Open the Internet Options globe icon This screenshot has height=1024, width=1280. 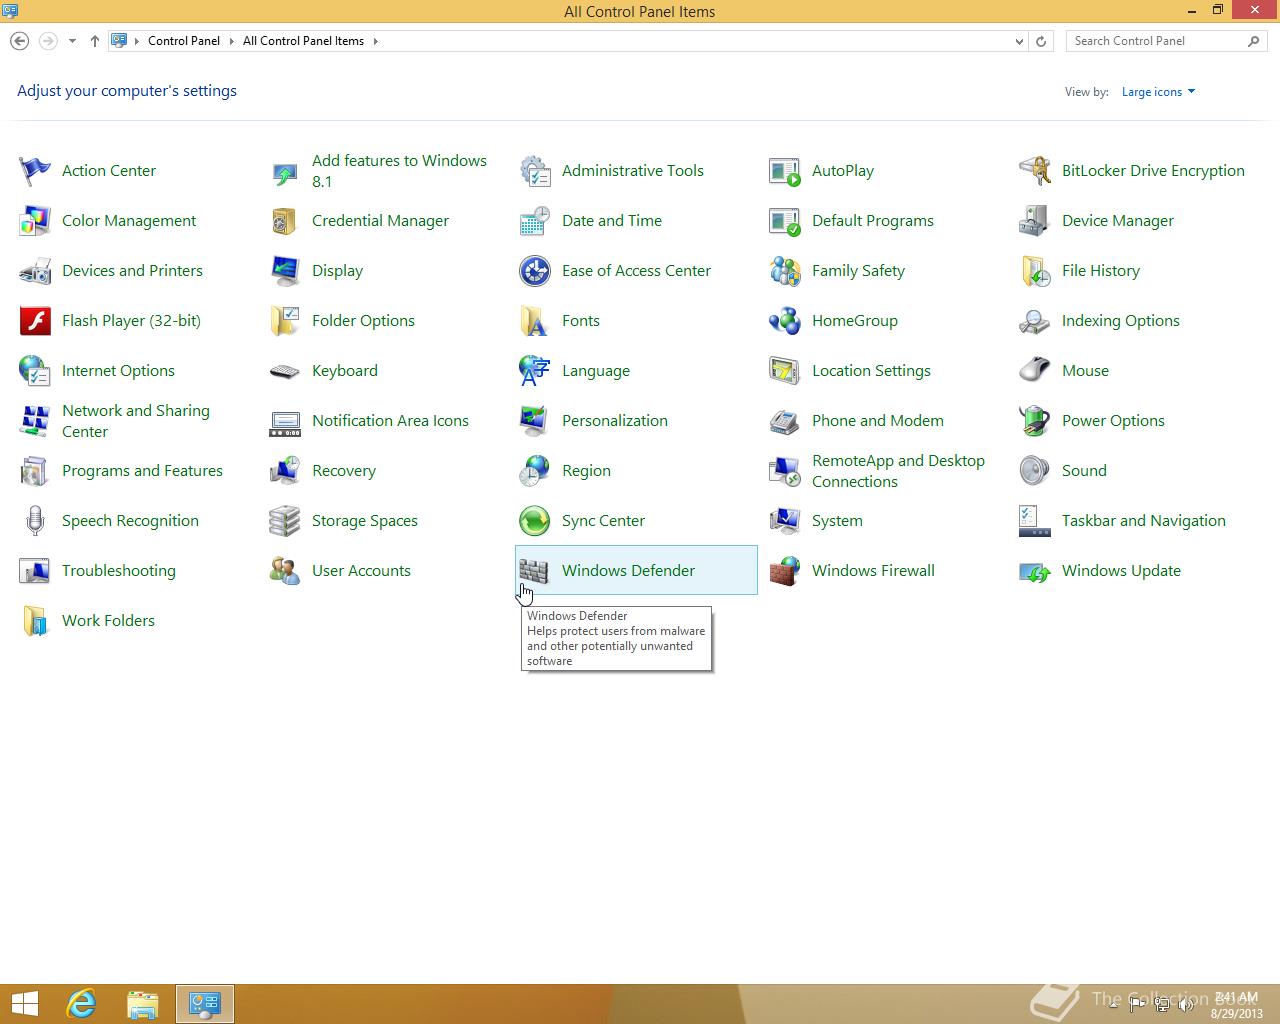[35, 371]
